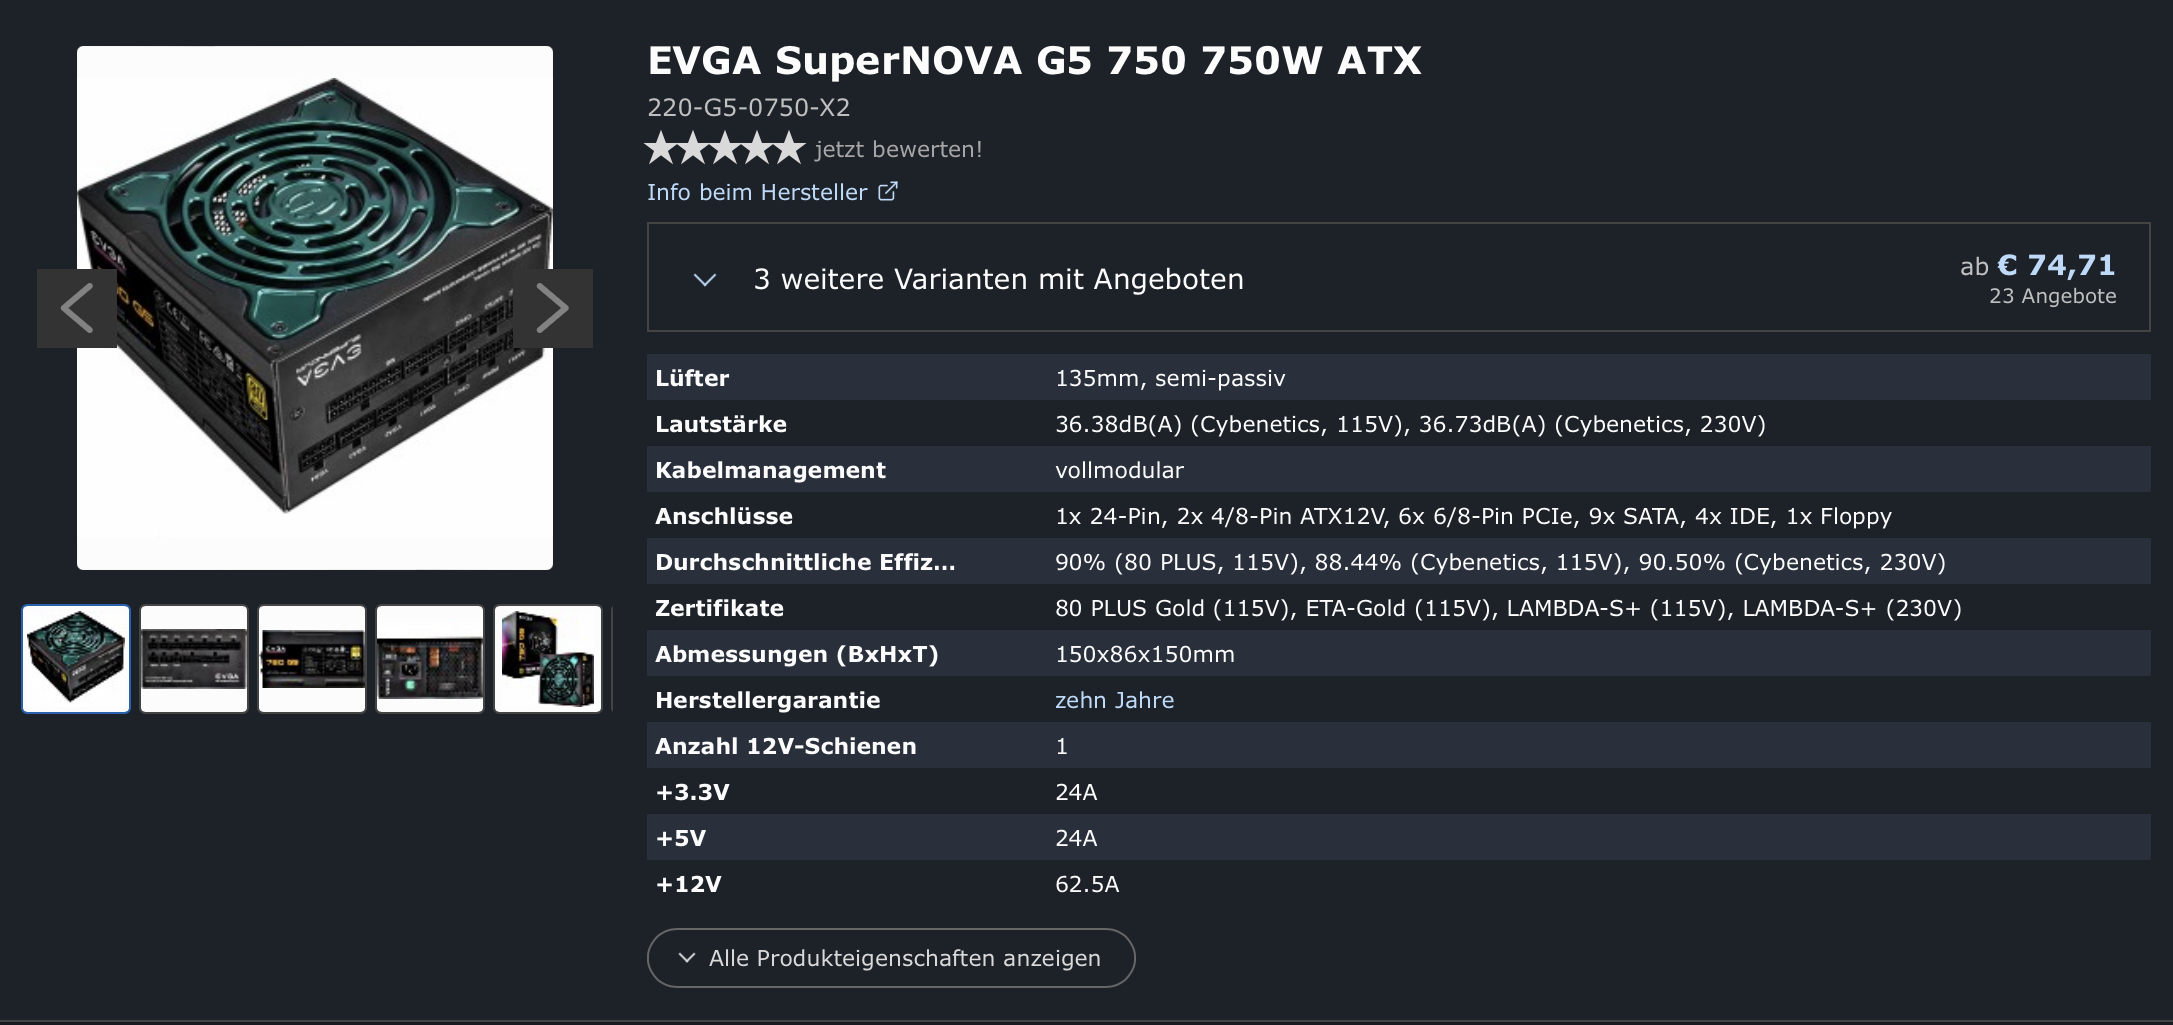2173x1025 pixels.
Task: Click chevron next to weitere Varianten
Action: (x=705, y=280)
